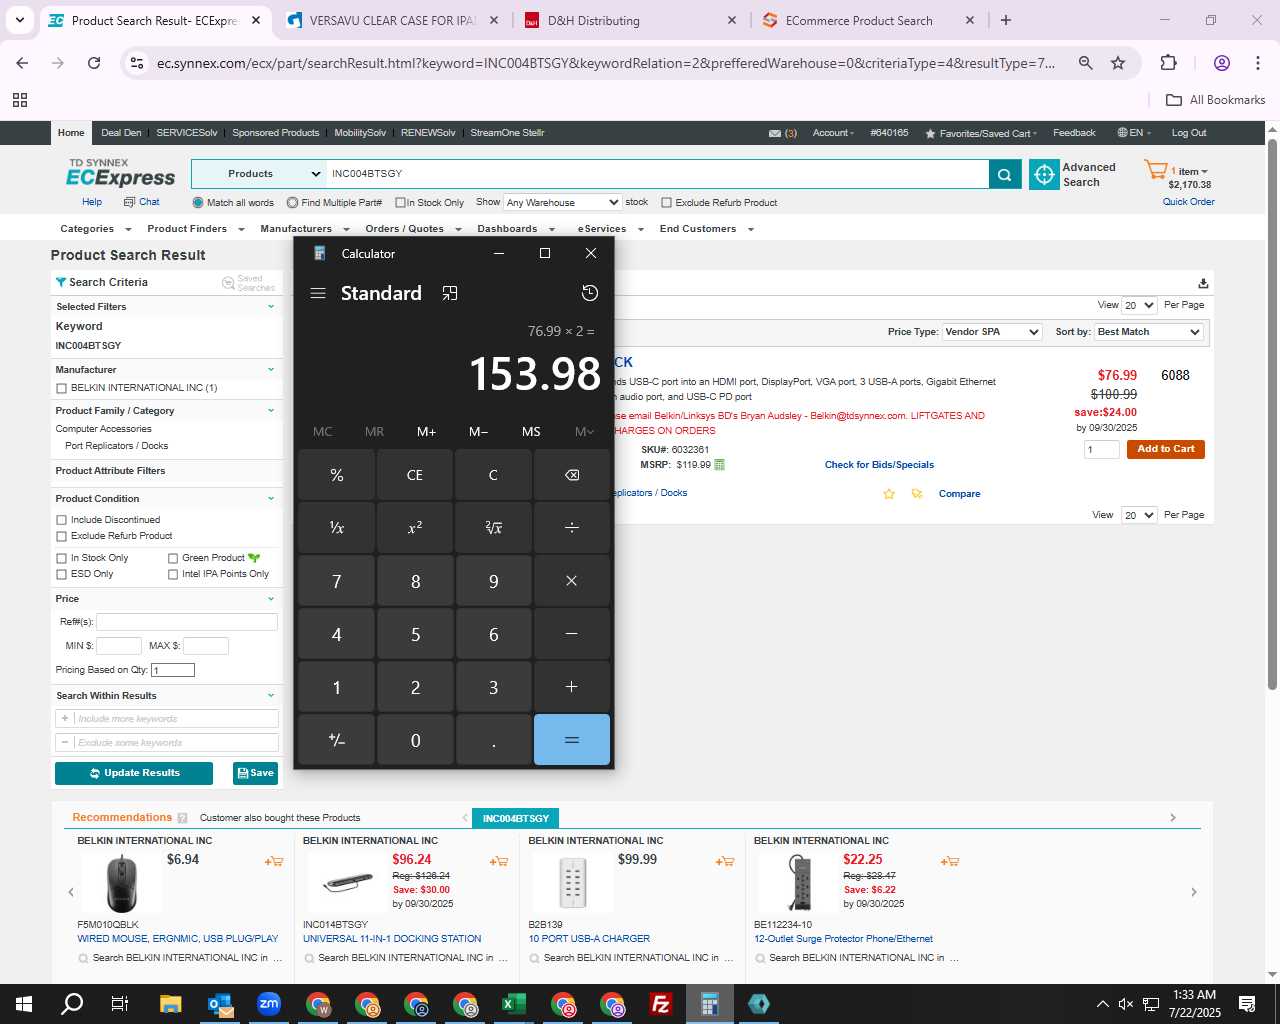Reload the page in the browser
This screenshot has height=1024, width=1280.
tap(94, 63)
